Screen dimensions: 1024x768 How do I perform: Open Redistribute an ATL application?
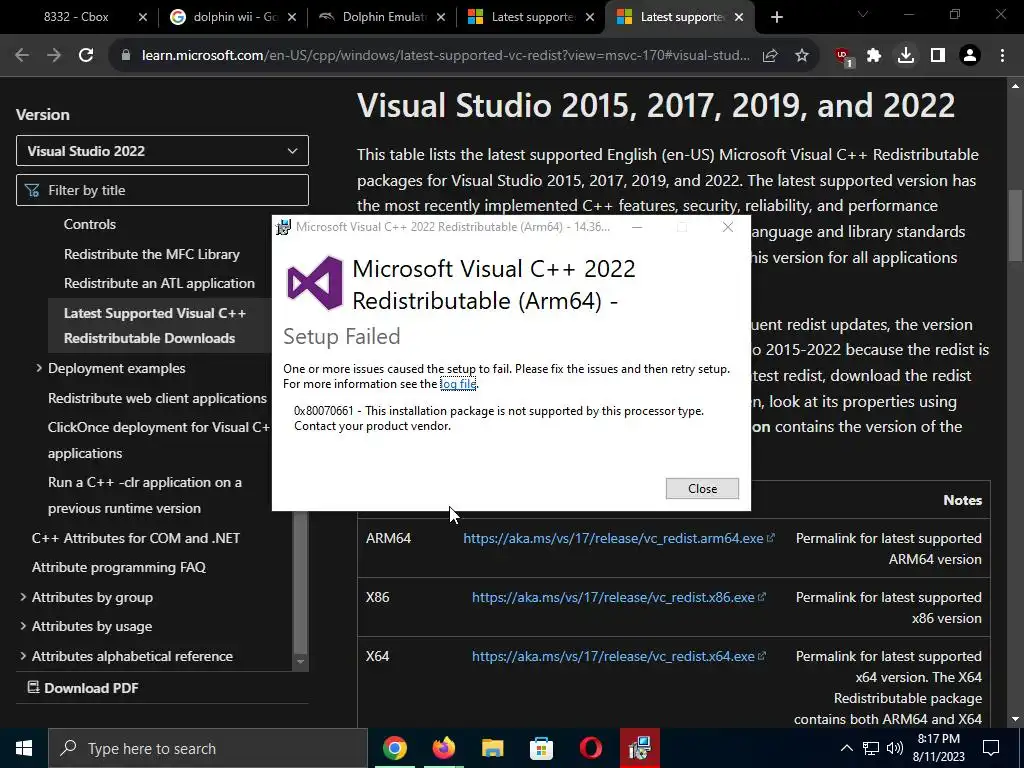[159, 283]
